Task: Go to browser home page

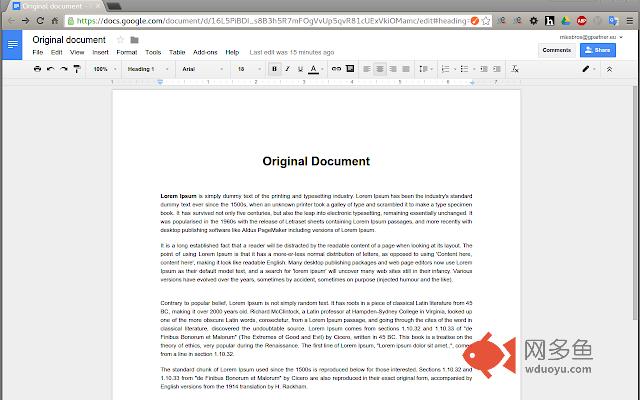Action: point(55,20)
